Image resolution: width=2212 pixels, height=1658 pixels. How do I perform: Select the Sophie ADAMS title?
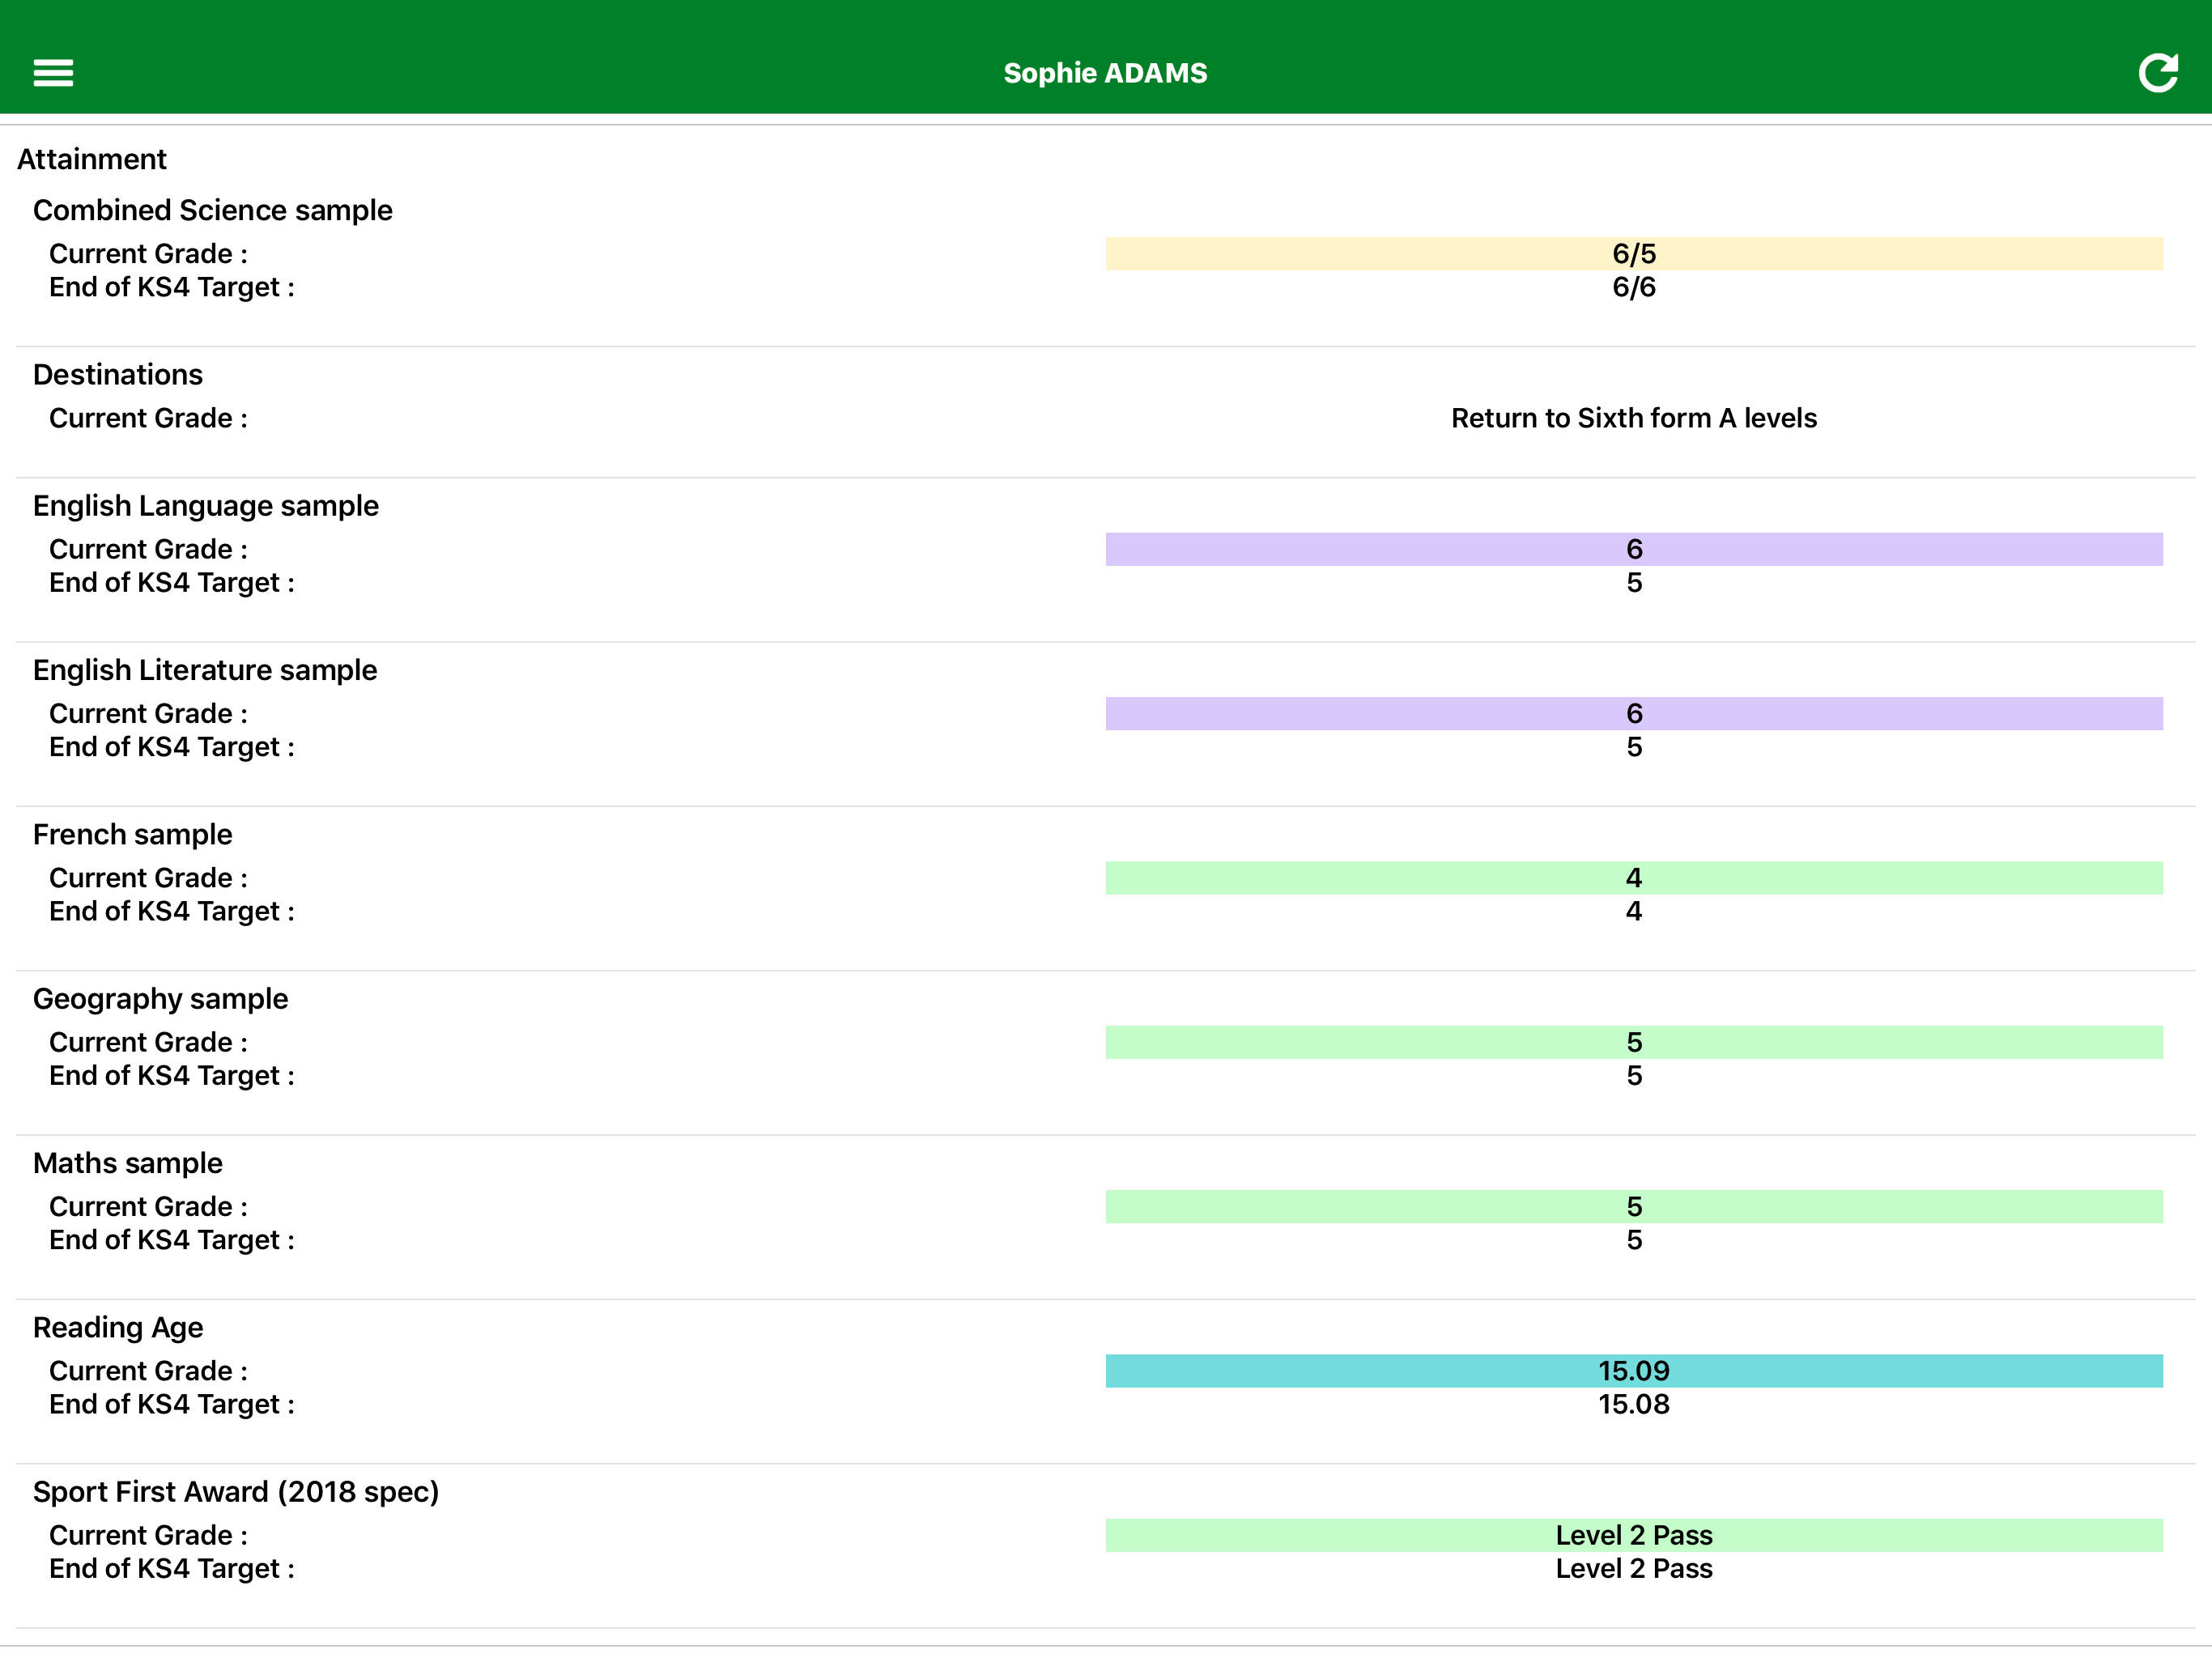coord(1105,73)
